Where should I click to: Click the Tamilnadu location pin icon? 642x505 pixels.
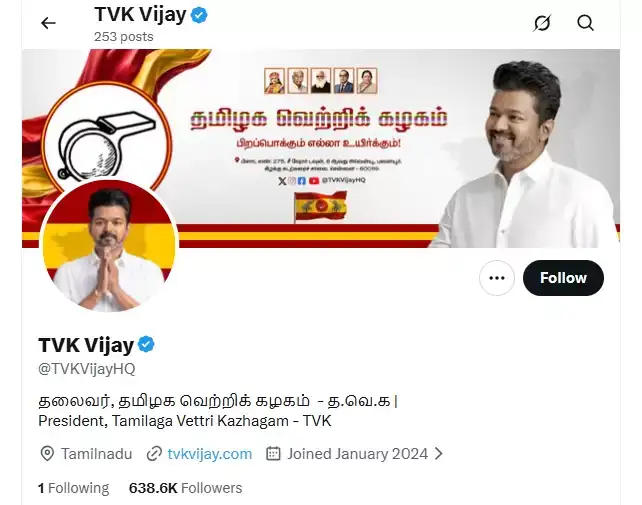point(47,454)
